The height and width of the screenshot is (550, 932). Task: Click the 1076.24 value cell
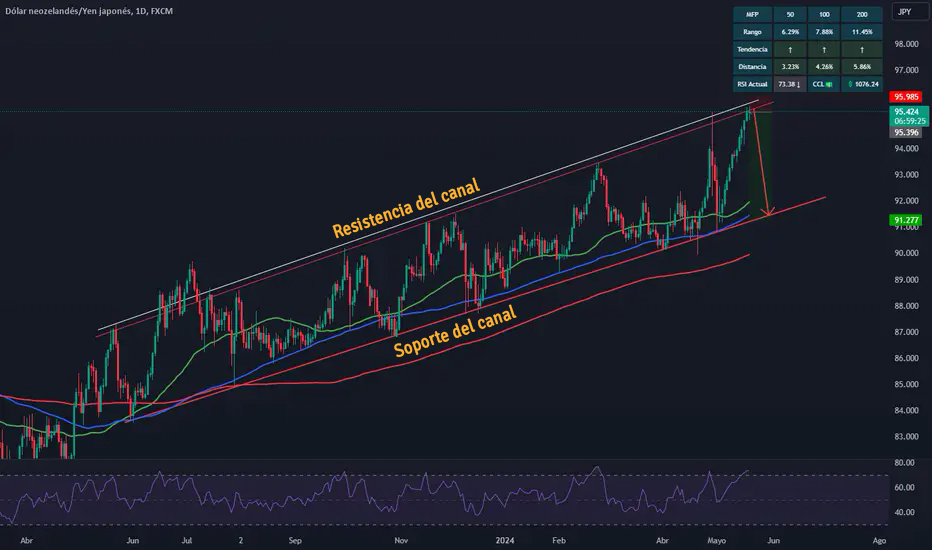(x=861, y=85)
